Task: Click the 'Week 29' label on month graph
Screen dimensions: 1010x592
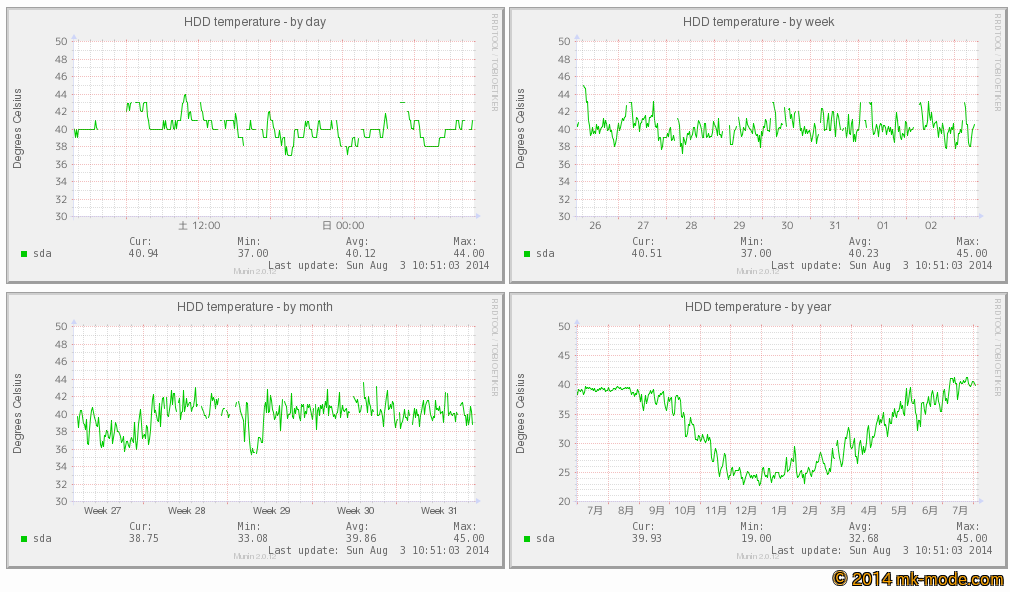Action: pyautogui.click(x=271, y=511)
